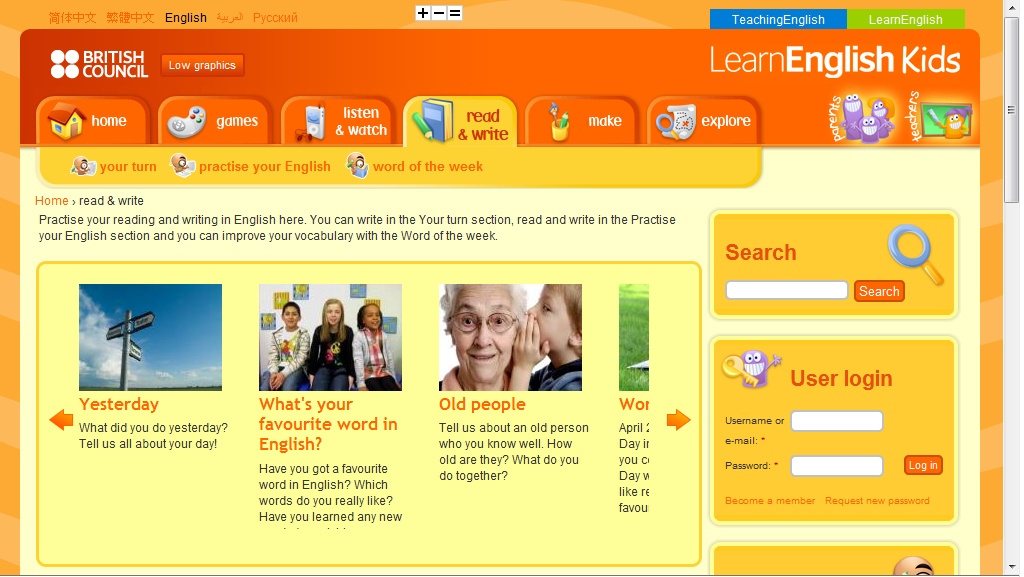Click the scrollbar up arrow
The height and width of the screenshot is (577, 1024).
(1011, 7)
